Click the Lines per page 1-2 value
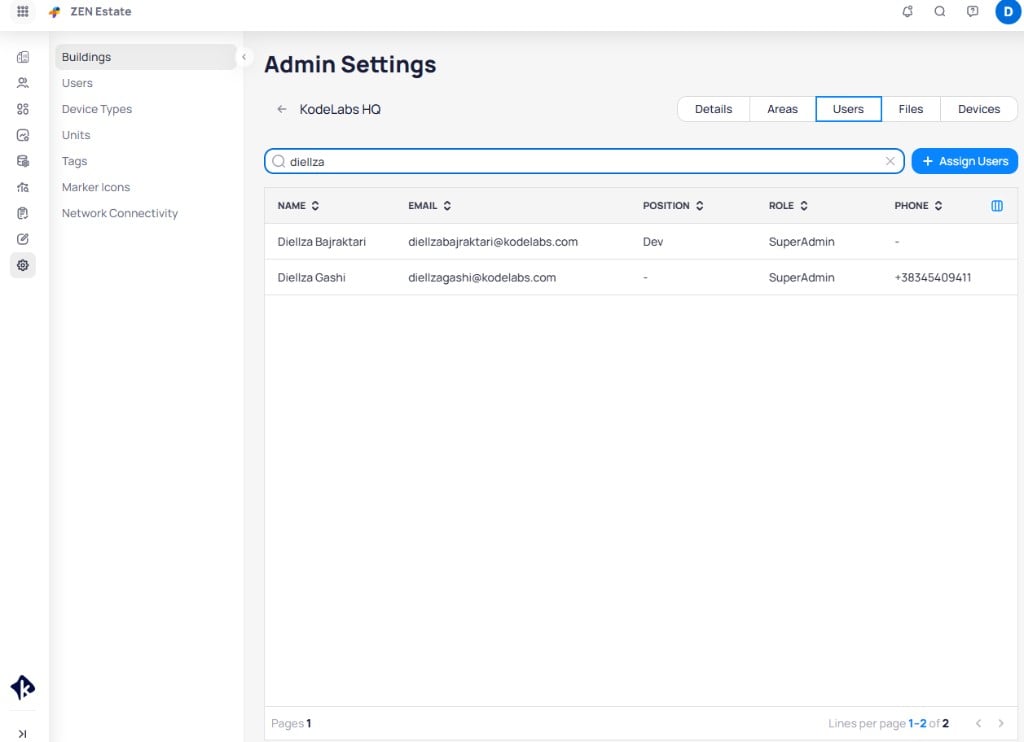 (x=917, y=723)
